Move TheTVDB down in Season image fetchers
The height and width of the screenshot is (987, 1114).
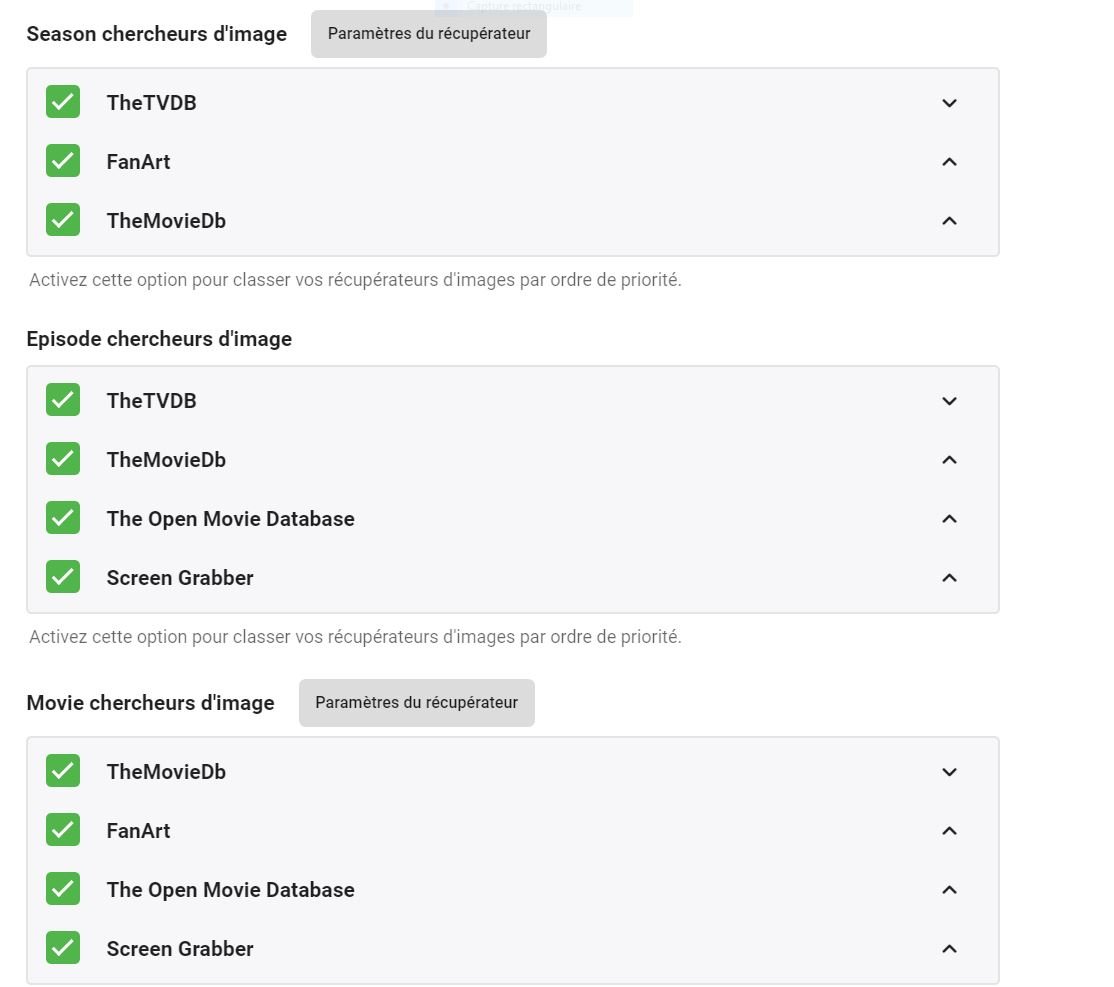[949, 103]
